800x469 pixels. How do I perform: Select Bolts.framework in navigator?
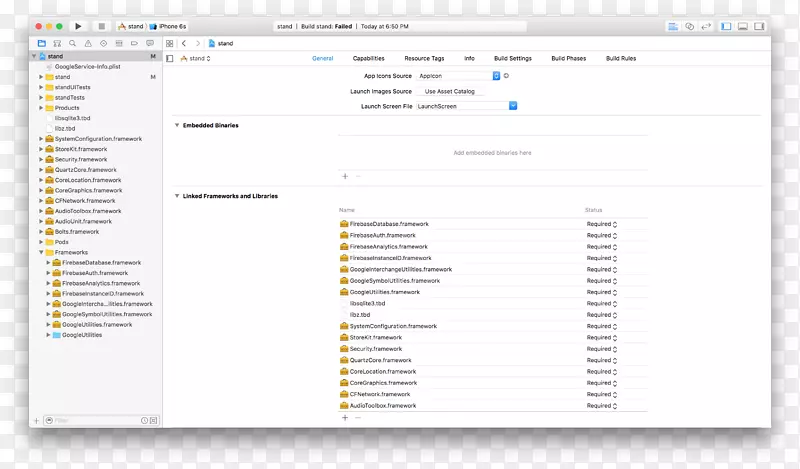(x=77, y=232)
